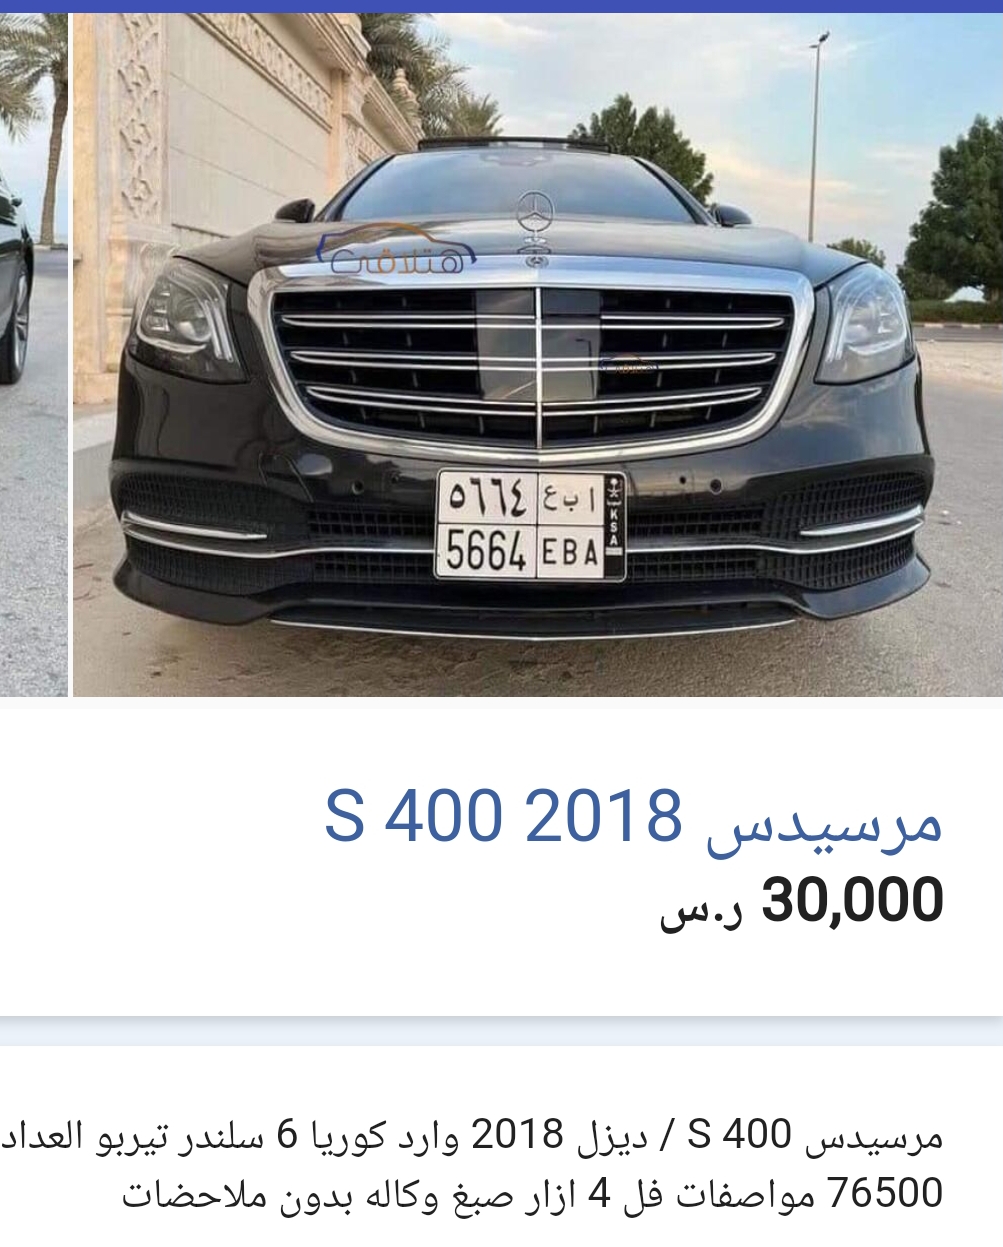Click the street lamp in the photo background

pos(816,140)
